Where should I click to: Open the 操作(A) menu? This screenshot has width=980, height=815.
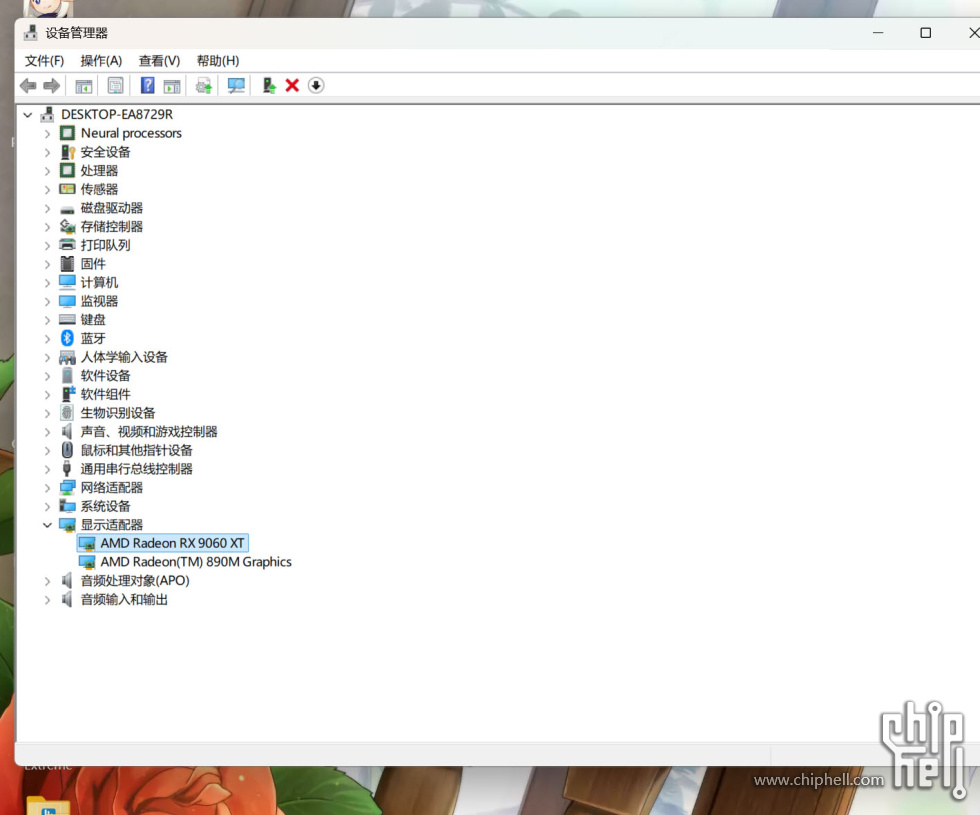pos(101,61)
